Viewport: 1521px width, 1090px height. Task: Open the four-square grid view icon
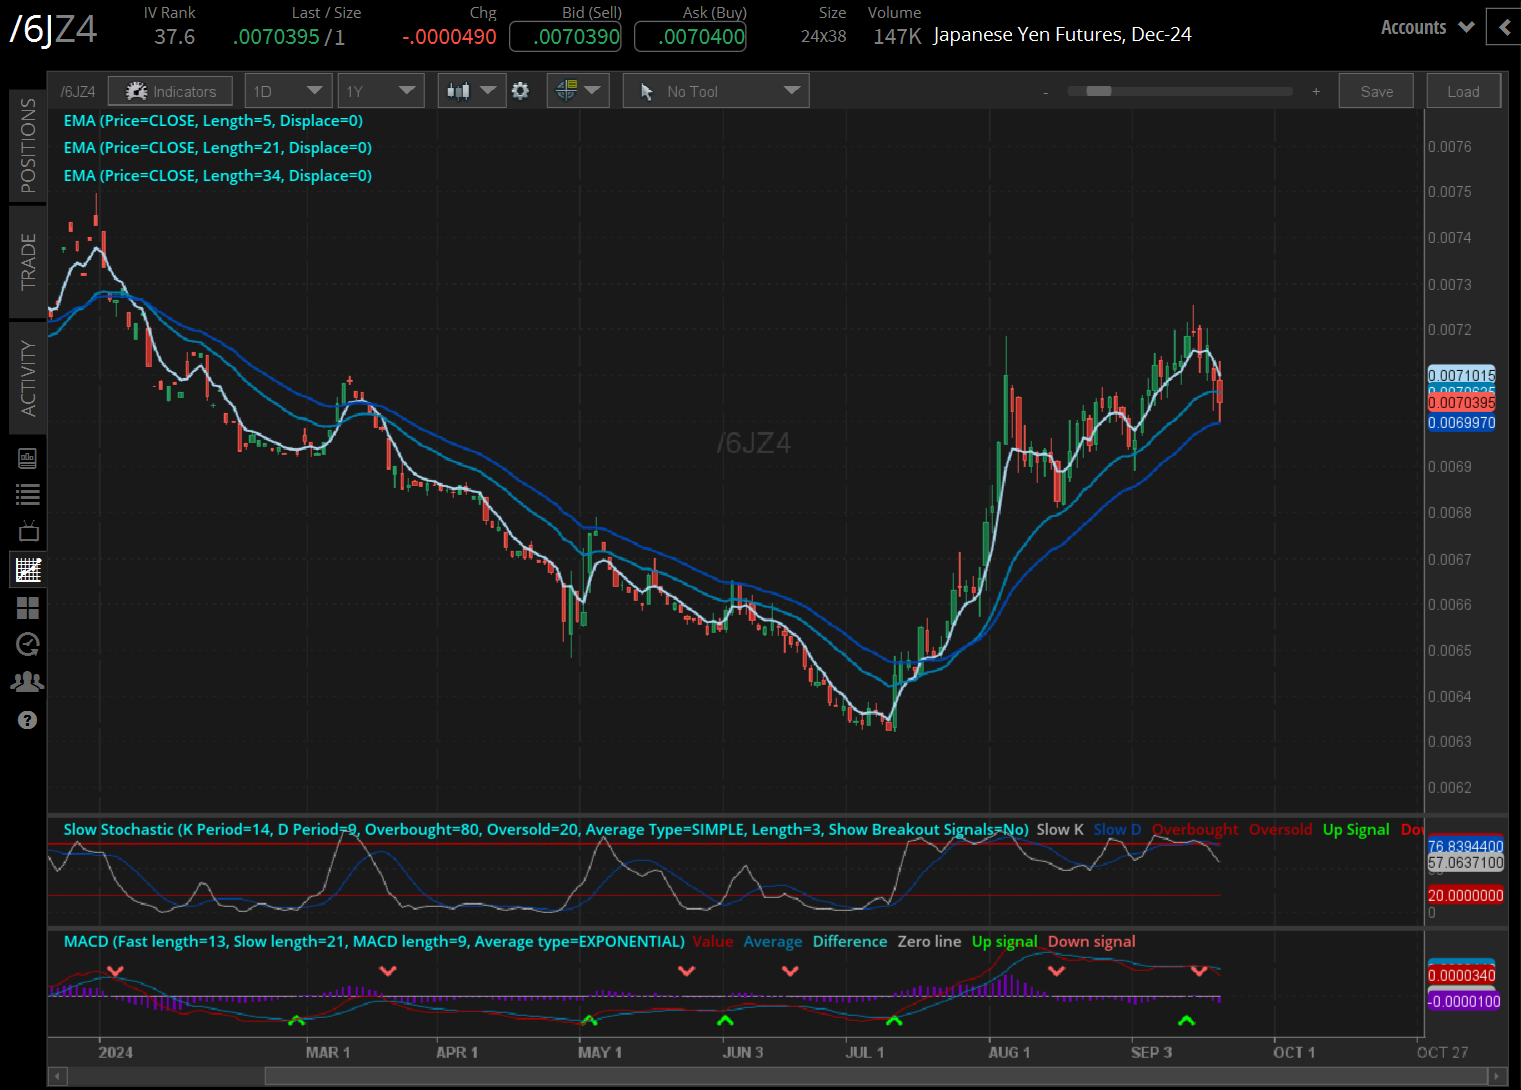click(28, 607)
